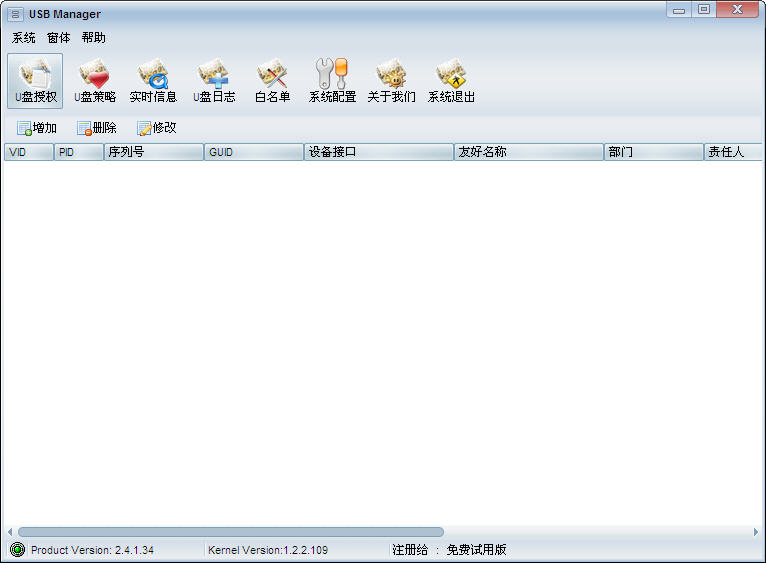
Task: Open the 窗体 menu
Action: click(59, 38)
